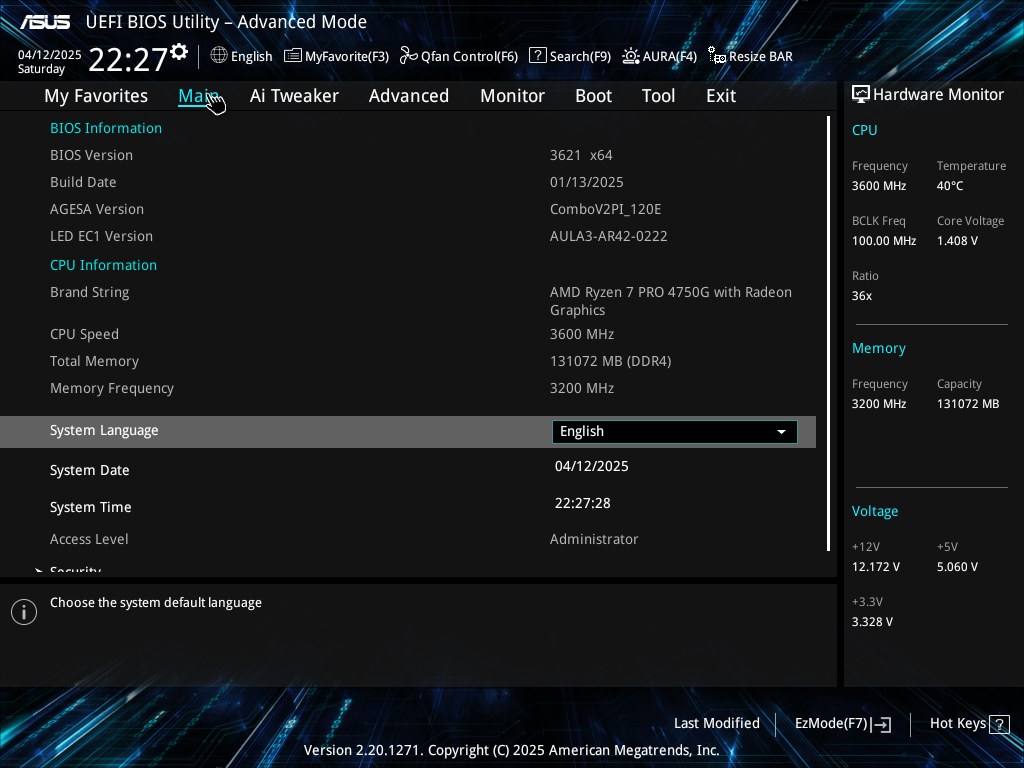Viewport: 1024px width, 768px height.
Task: Click the ASUS logo
Action: (x=45, y=22)
